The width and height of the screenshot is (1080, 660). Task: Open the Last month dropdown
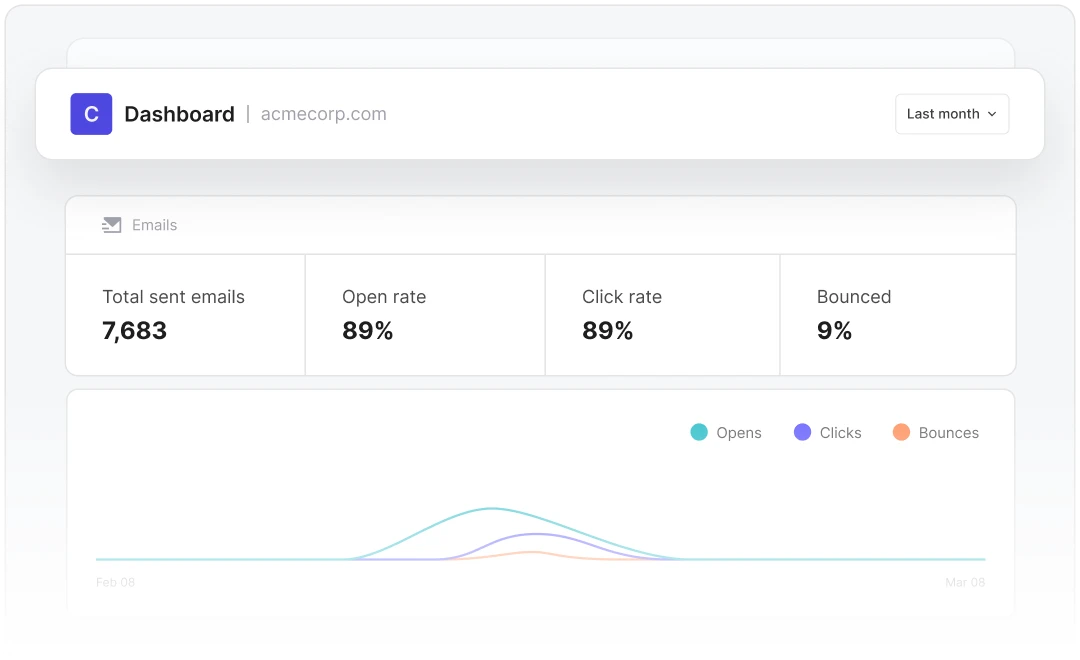[951, 114]
